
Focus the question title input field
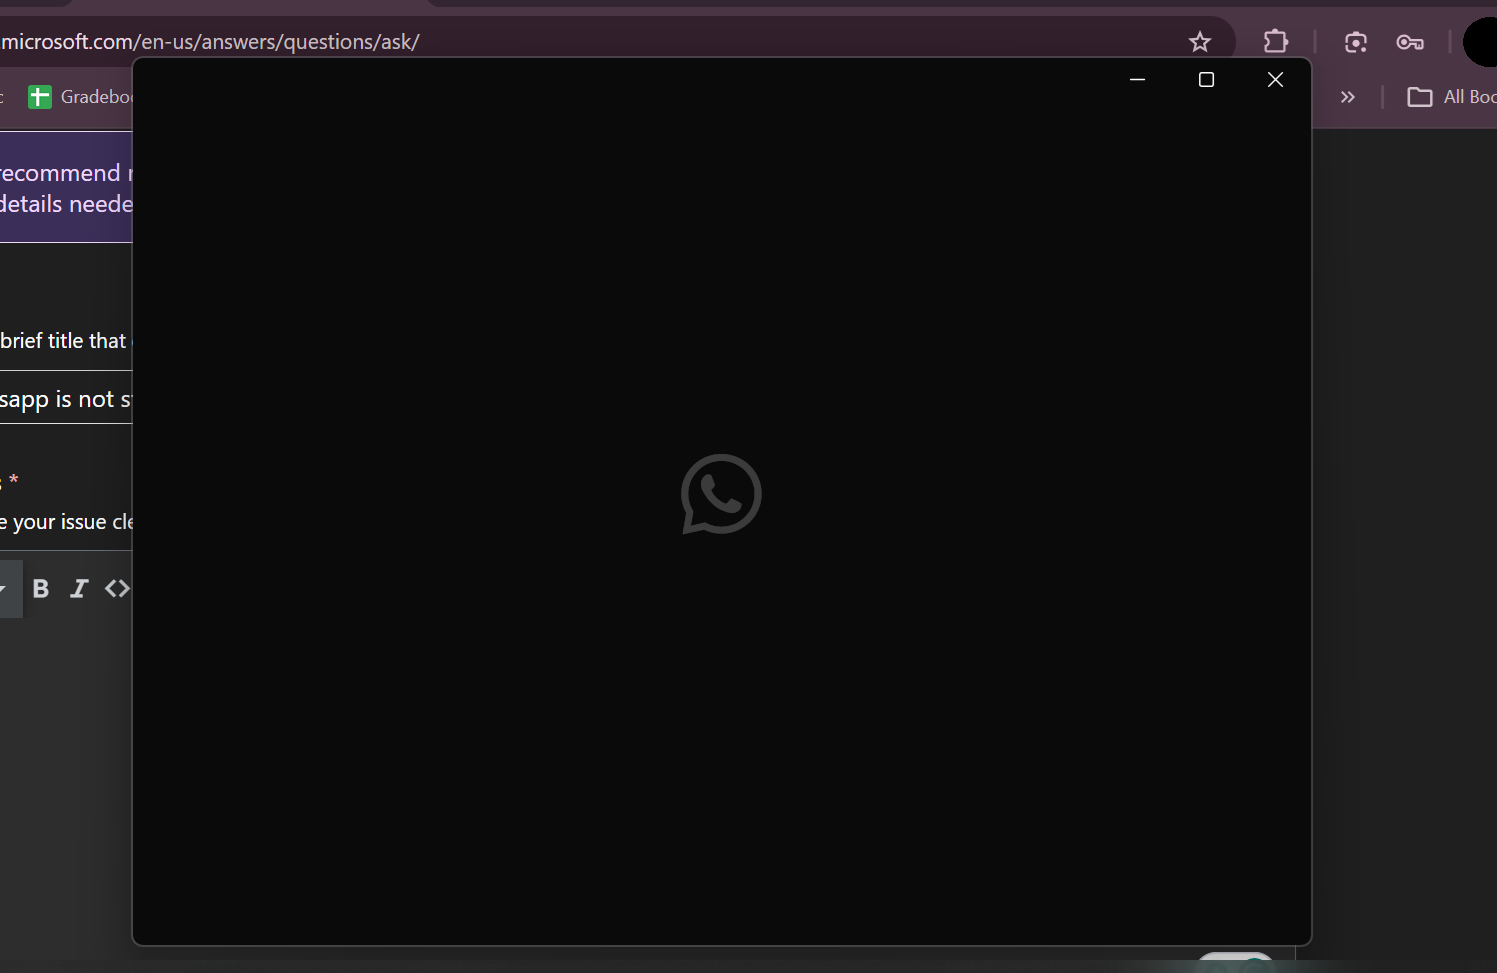coord(66,398)
